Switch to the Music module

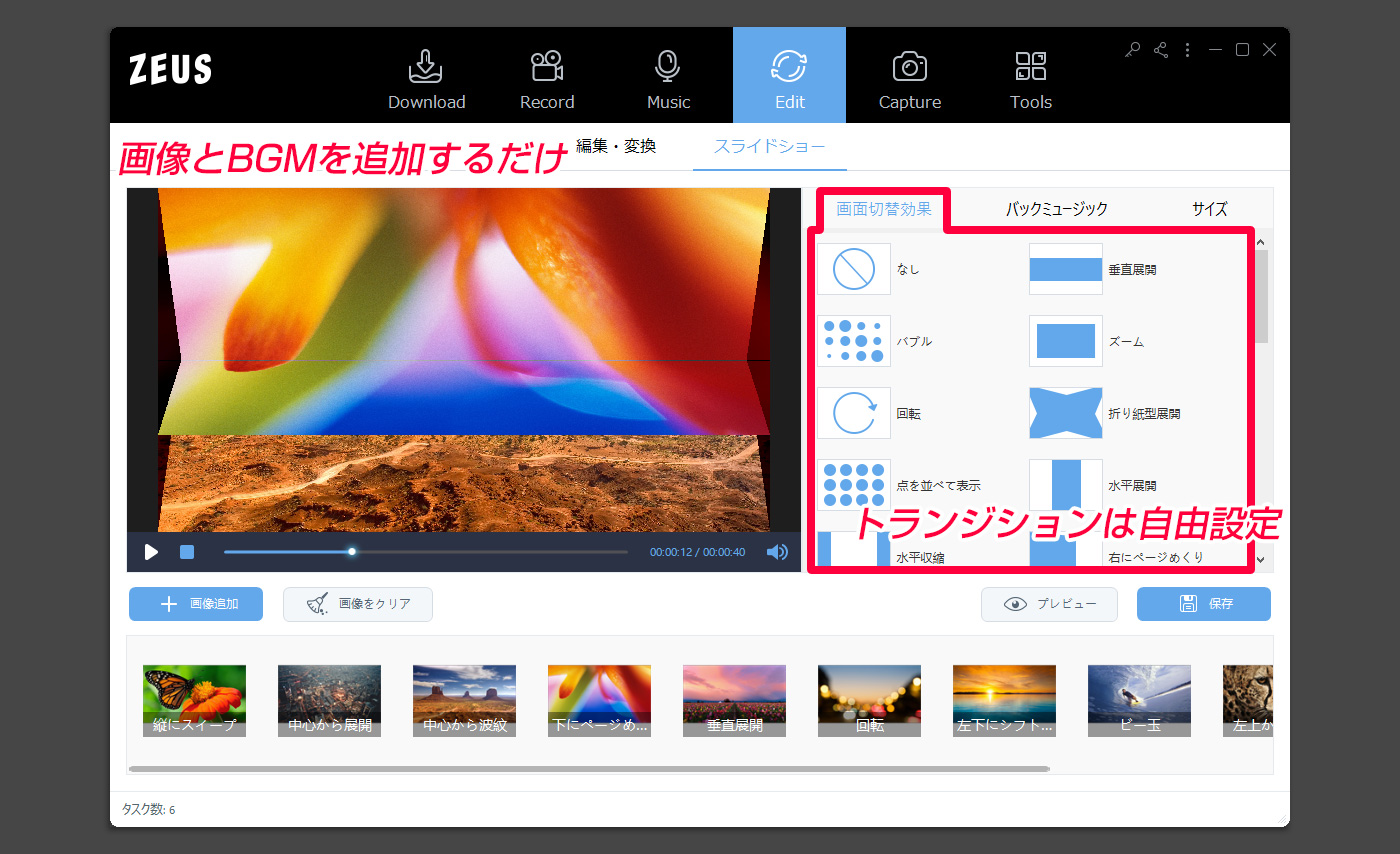coord(668,80)
